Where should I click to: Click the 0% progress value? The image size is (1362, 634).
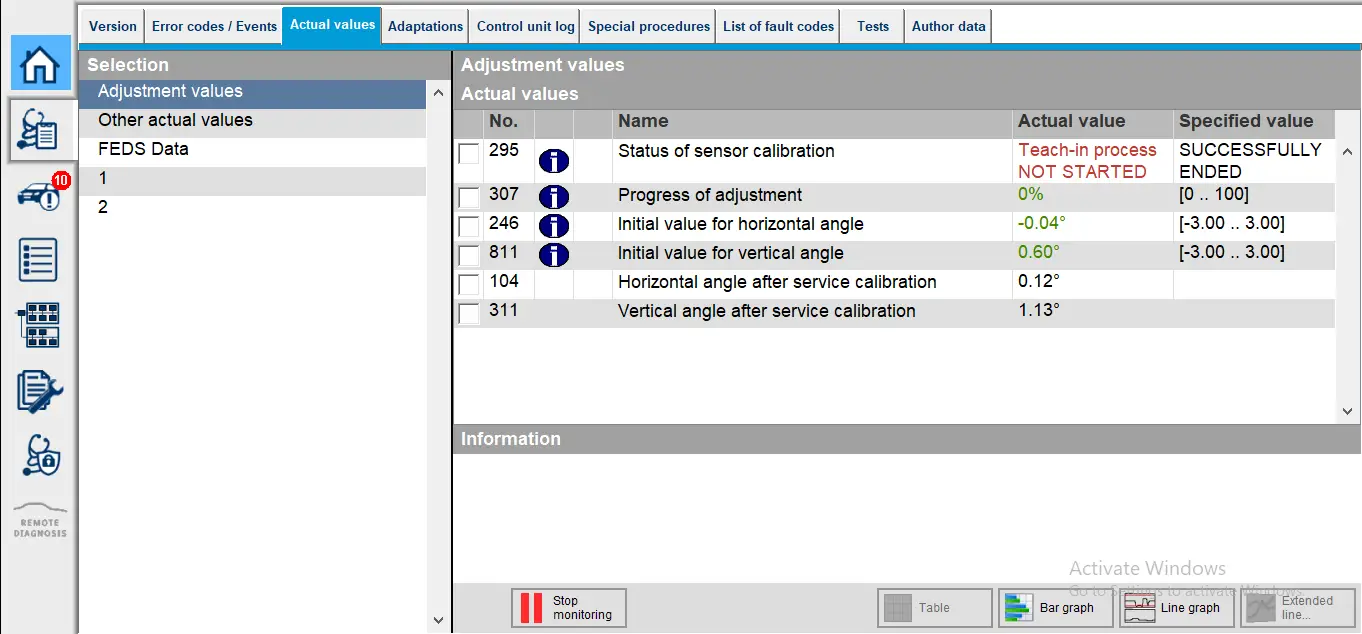coord(1031,195)
